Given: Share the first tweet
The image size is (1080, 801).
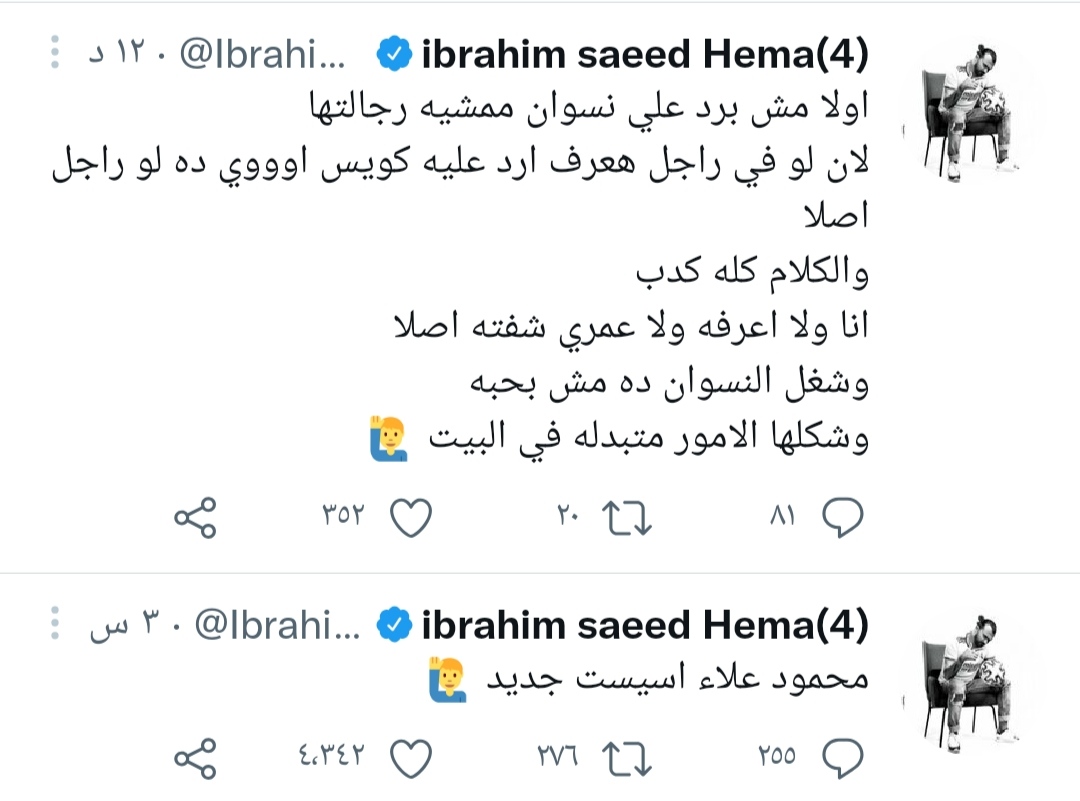Looking at the screenshot, I should coord(195,518).
